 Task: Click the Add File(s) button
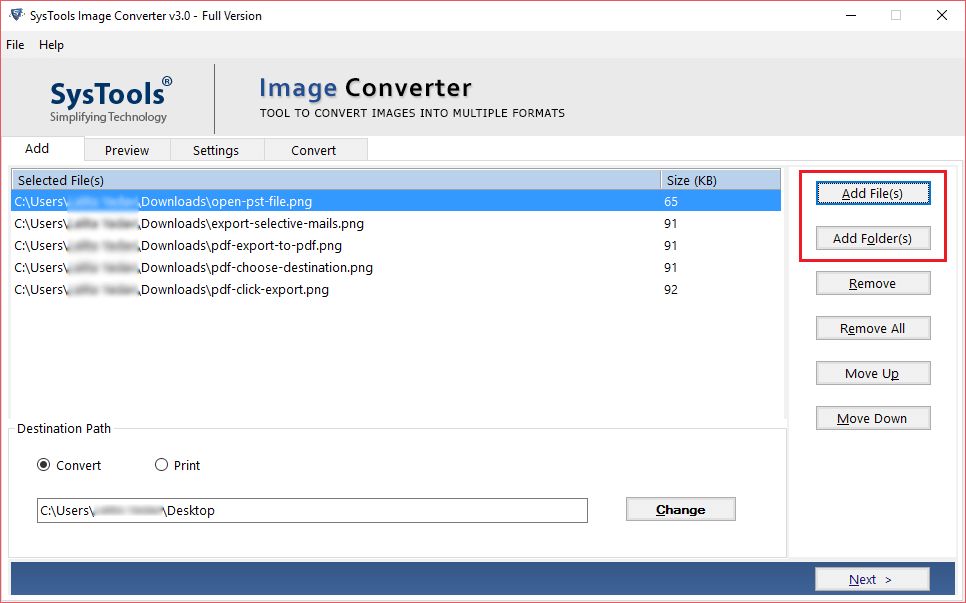point(872,192)
